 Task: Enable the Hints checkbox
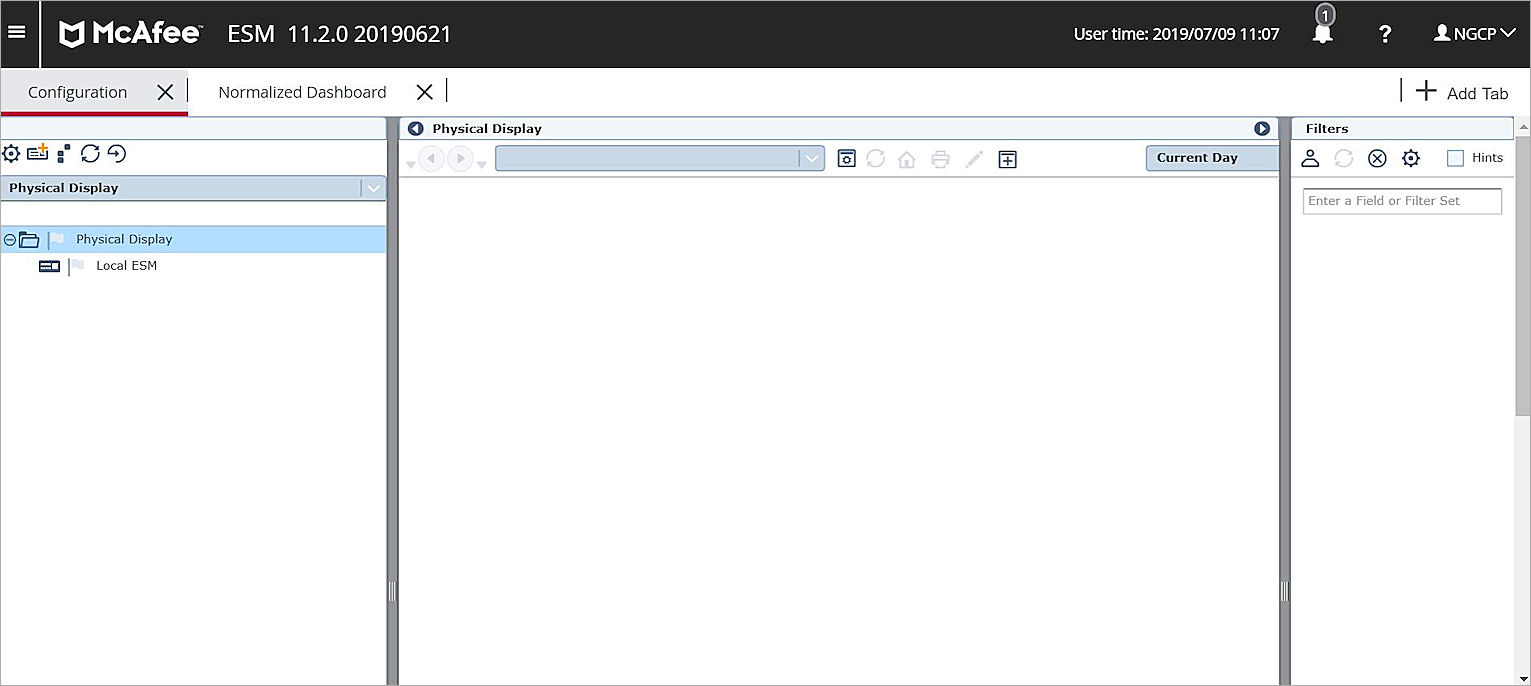click(x=1457, y=157)
